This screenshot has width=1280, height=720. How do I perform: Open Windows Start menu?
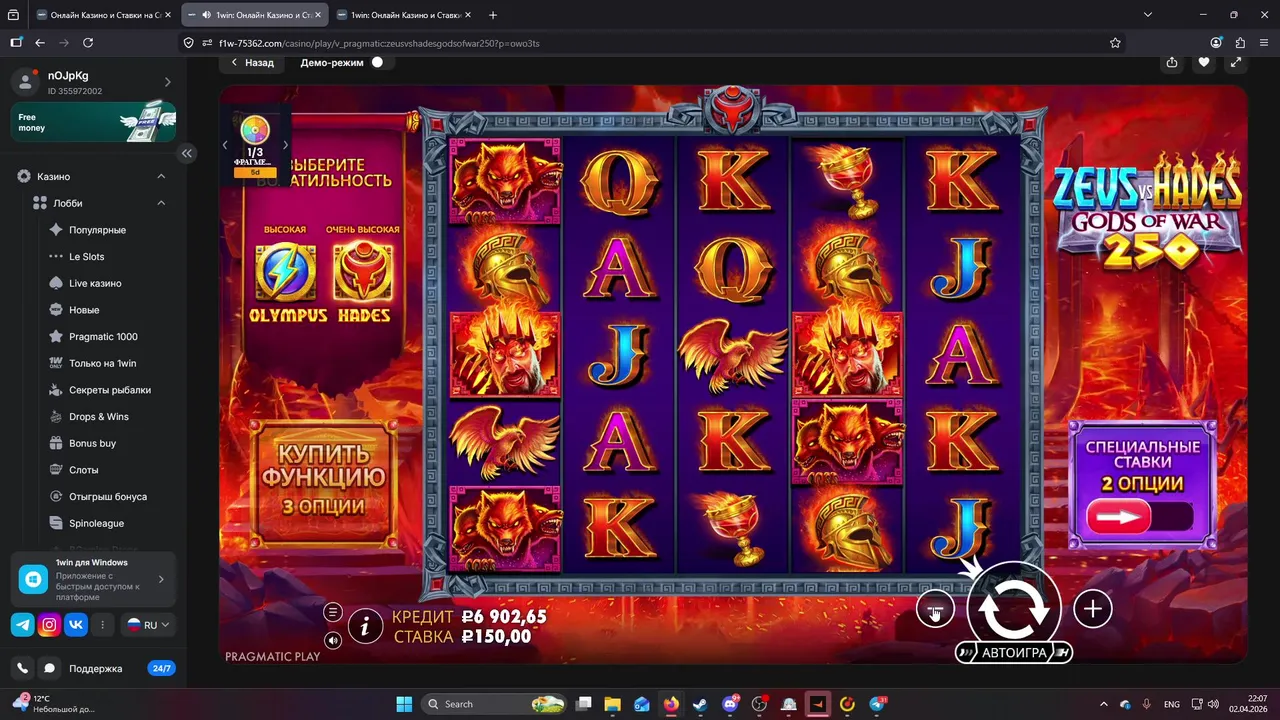404,704
